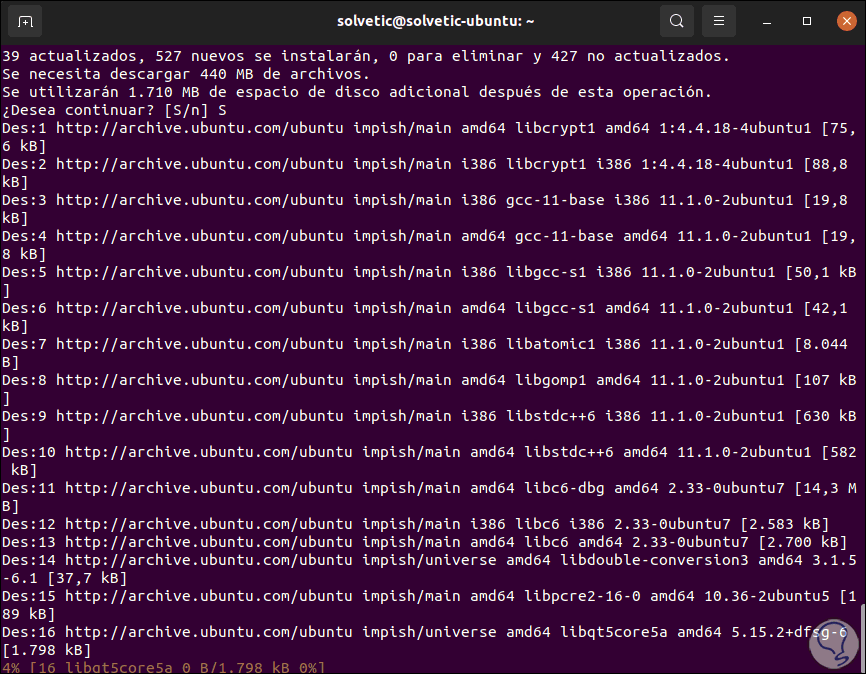Open the terminal hamburger menu
The image size is (866, 674).
[720, 20]
